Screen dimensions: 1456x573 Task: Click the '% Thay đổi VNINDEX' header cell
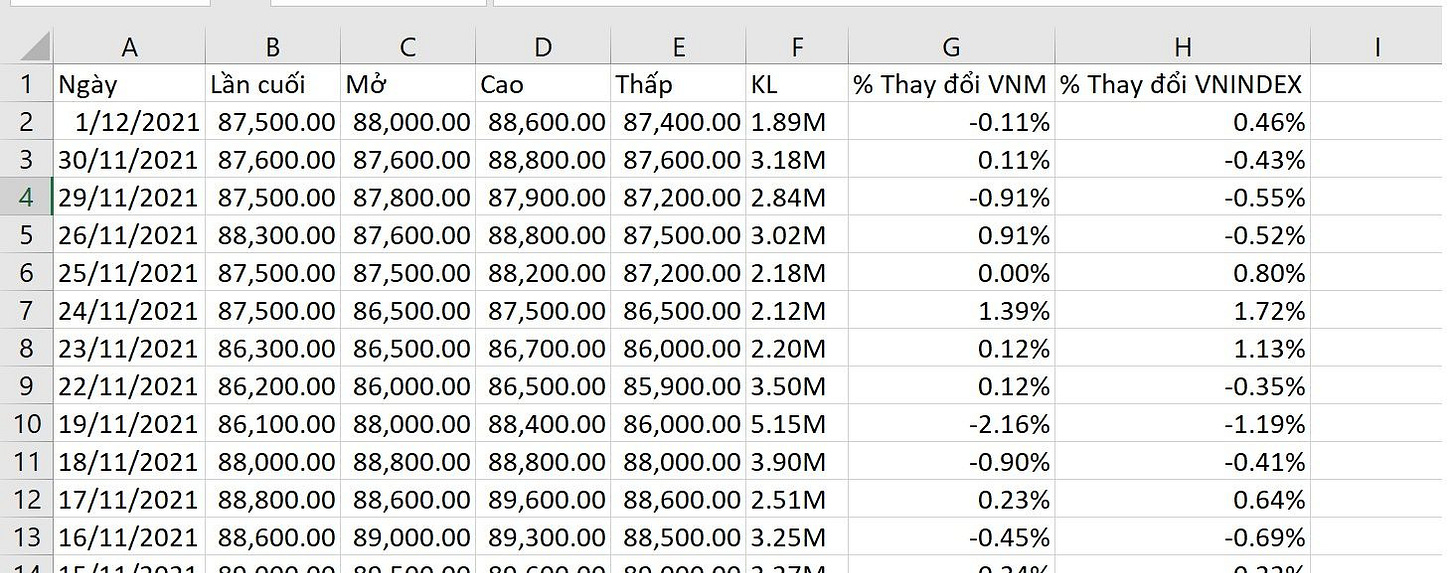(1183, 84)
